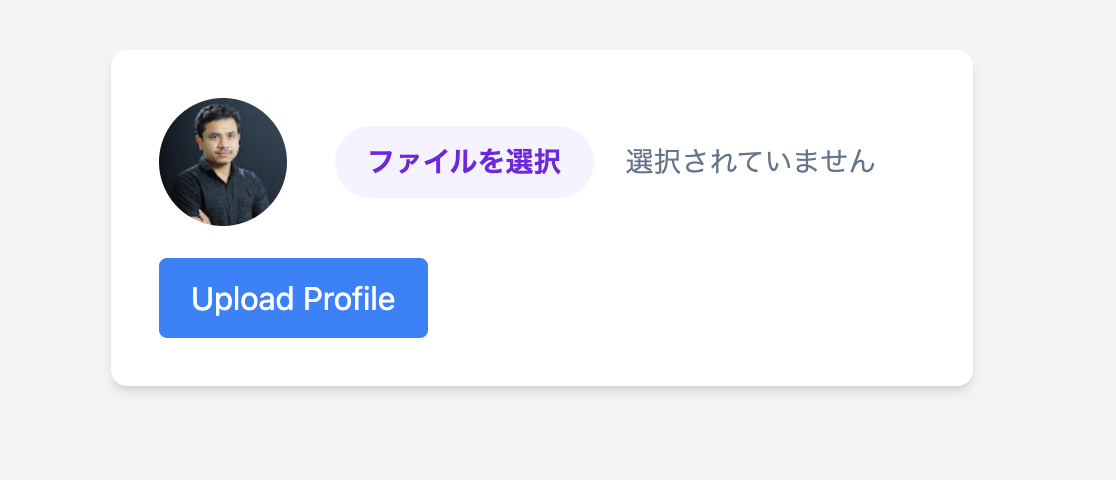This screenshot has width=1116, height=480.
Task: Hit Upload Profile below the avatar
Action: [293, 298]
